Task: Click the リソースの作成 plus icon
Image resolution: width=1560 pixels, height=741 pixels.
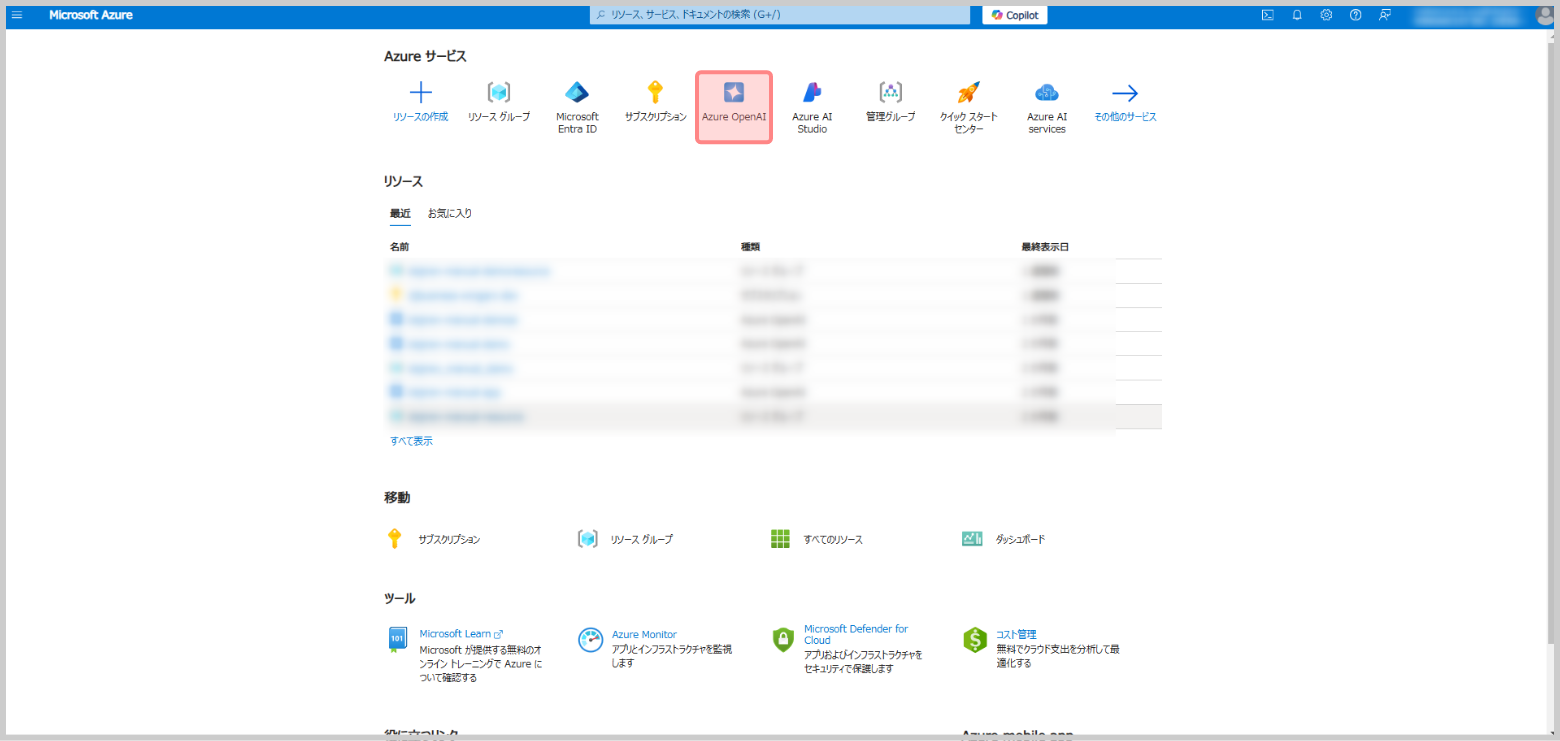Action: (x=421, y=93)
